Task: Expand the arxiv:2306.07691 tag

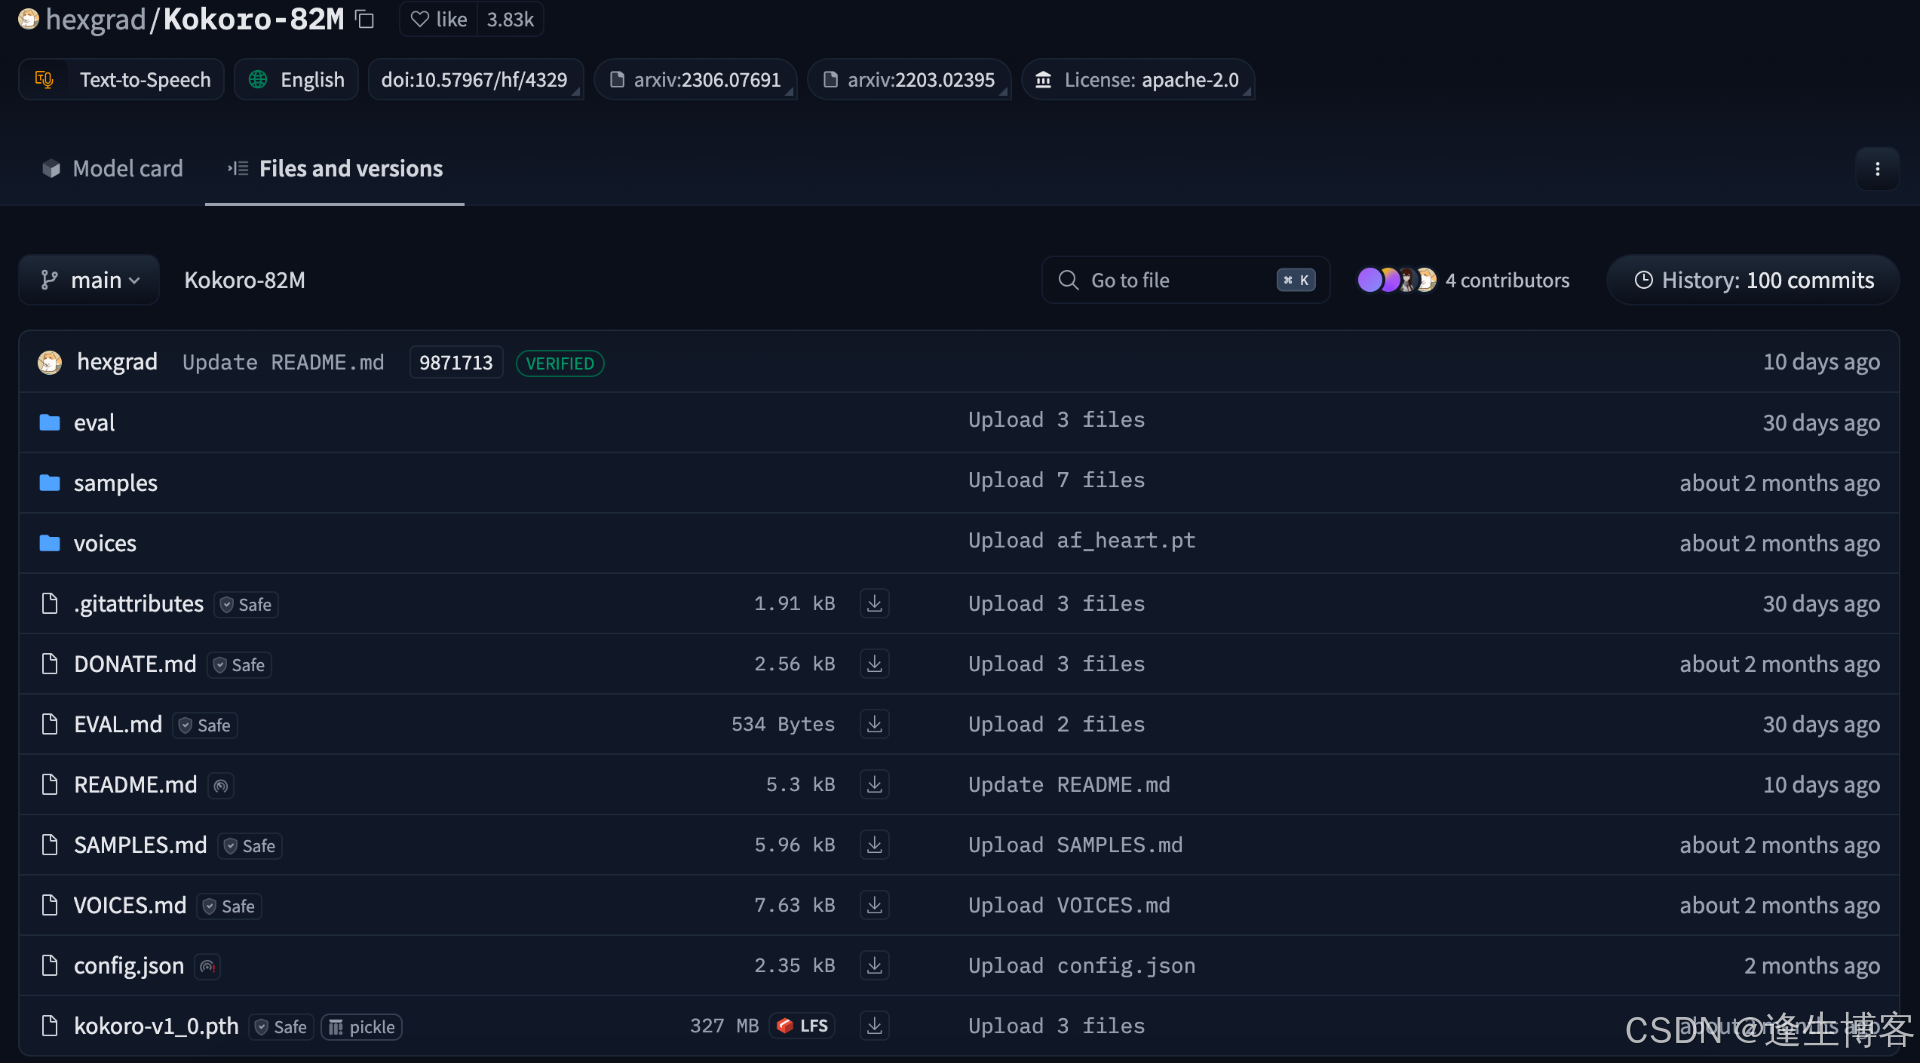Action: click(696, 80)
